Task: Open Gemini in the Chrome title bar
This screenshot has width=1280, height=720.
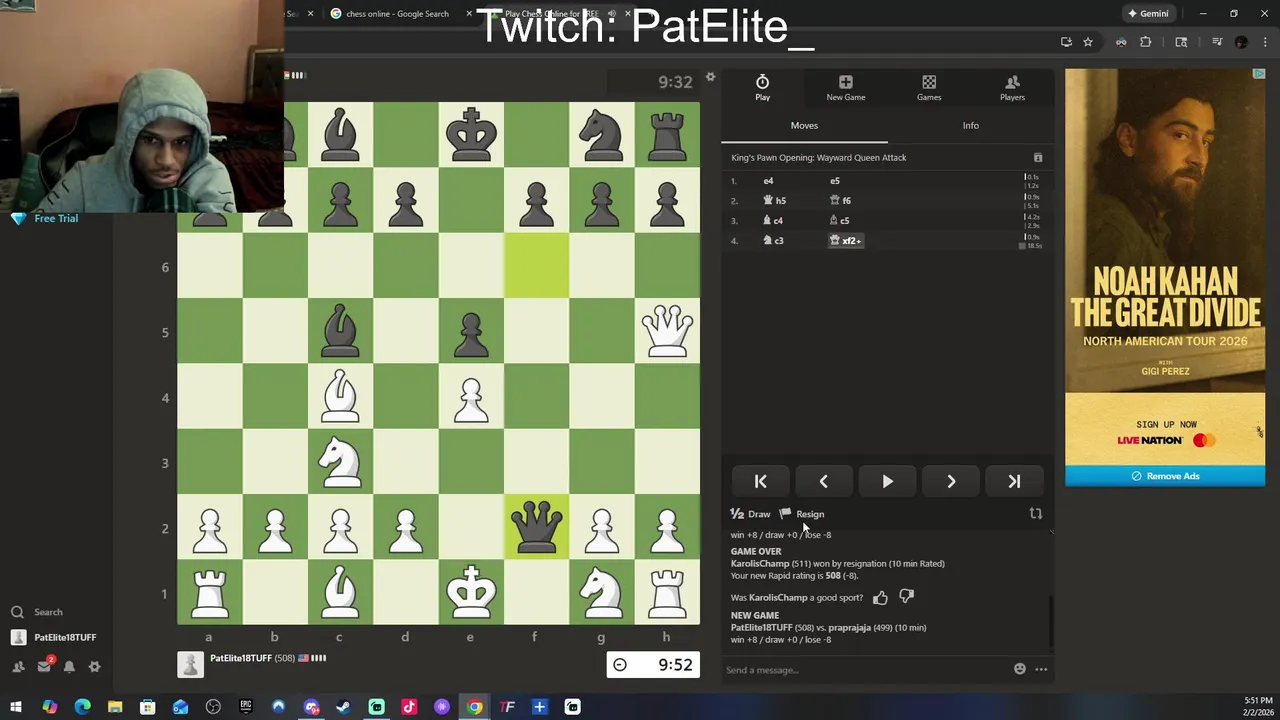Action: (1148, 14)
